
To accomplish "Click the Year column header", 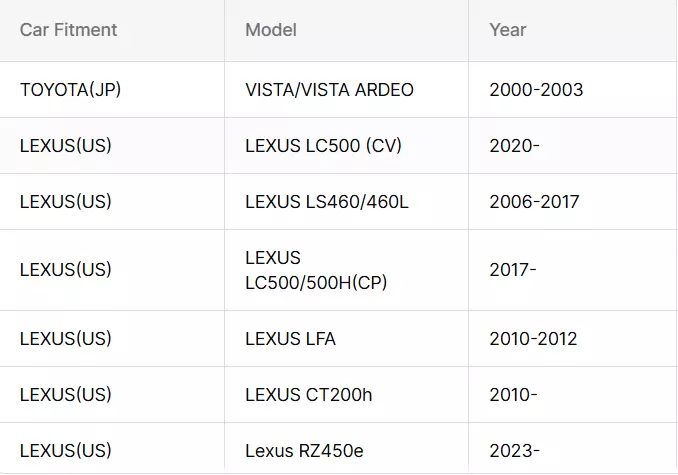I will pos(508,30).
